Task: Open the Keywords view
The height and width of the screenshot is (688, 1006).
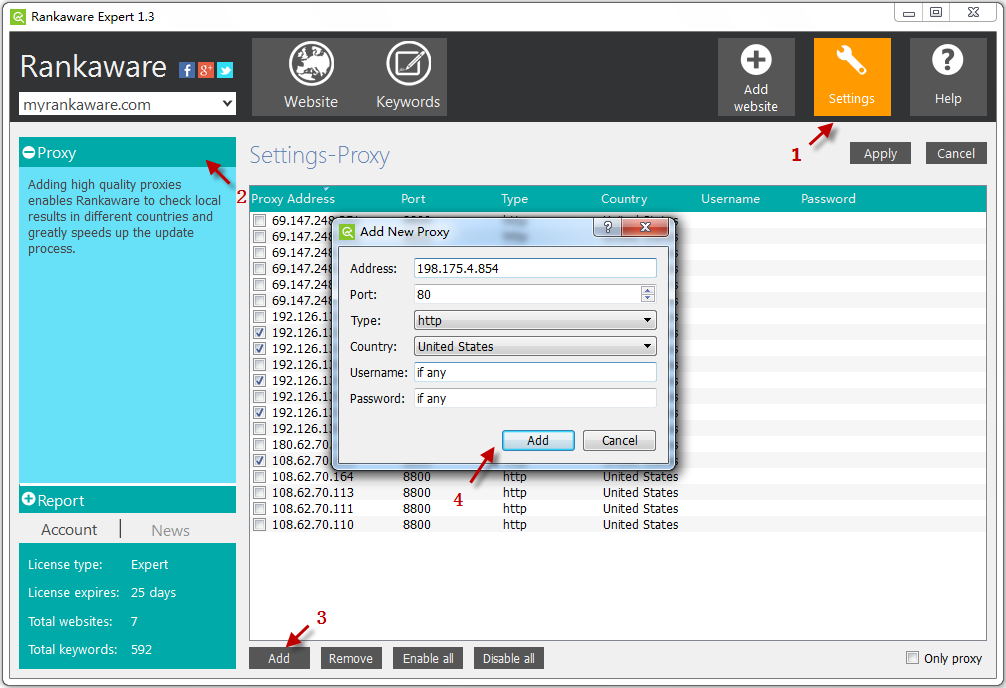Action: 408,76
